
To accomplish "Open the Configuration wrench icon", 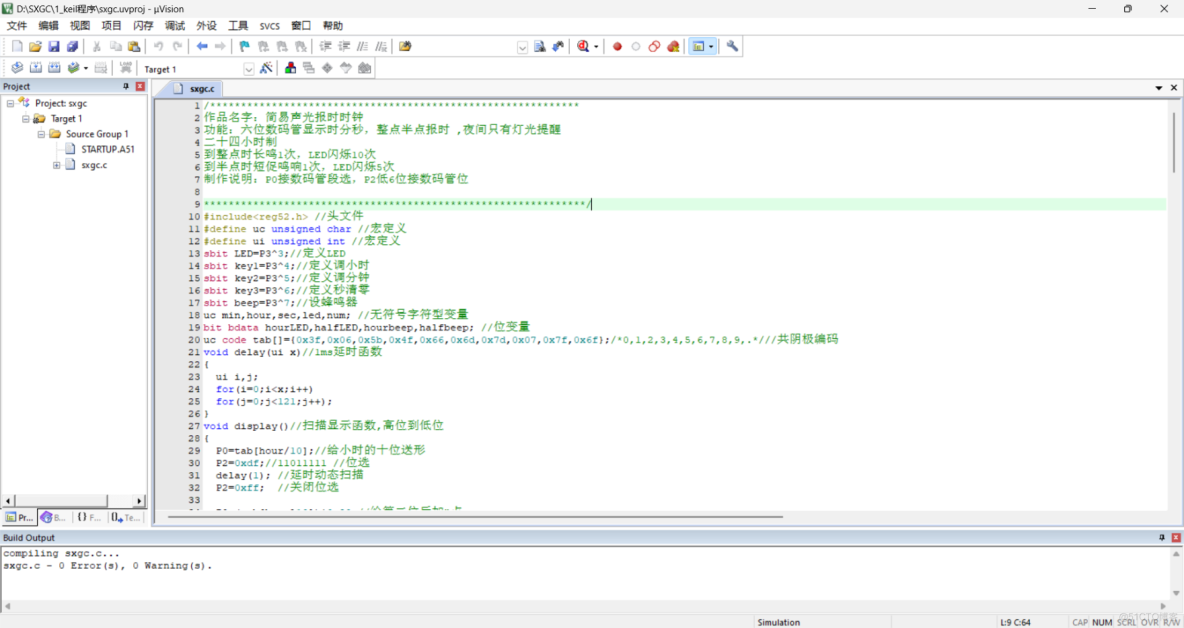I will (732, 47).
